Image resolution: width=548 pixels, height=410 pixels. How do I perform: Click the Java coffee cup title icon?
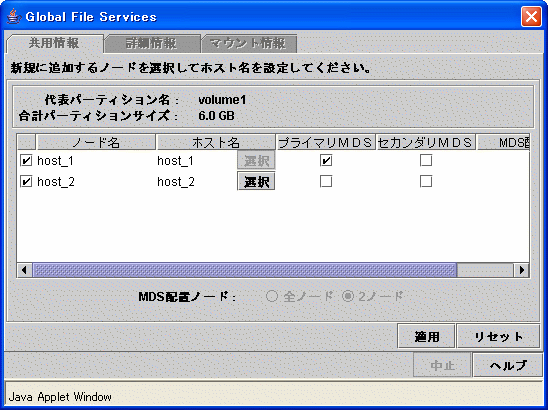pos(14,16)
